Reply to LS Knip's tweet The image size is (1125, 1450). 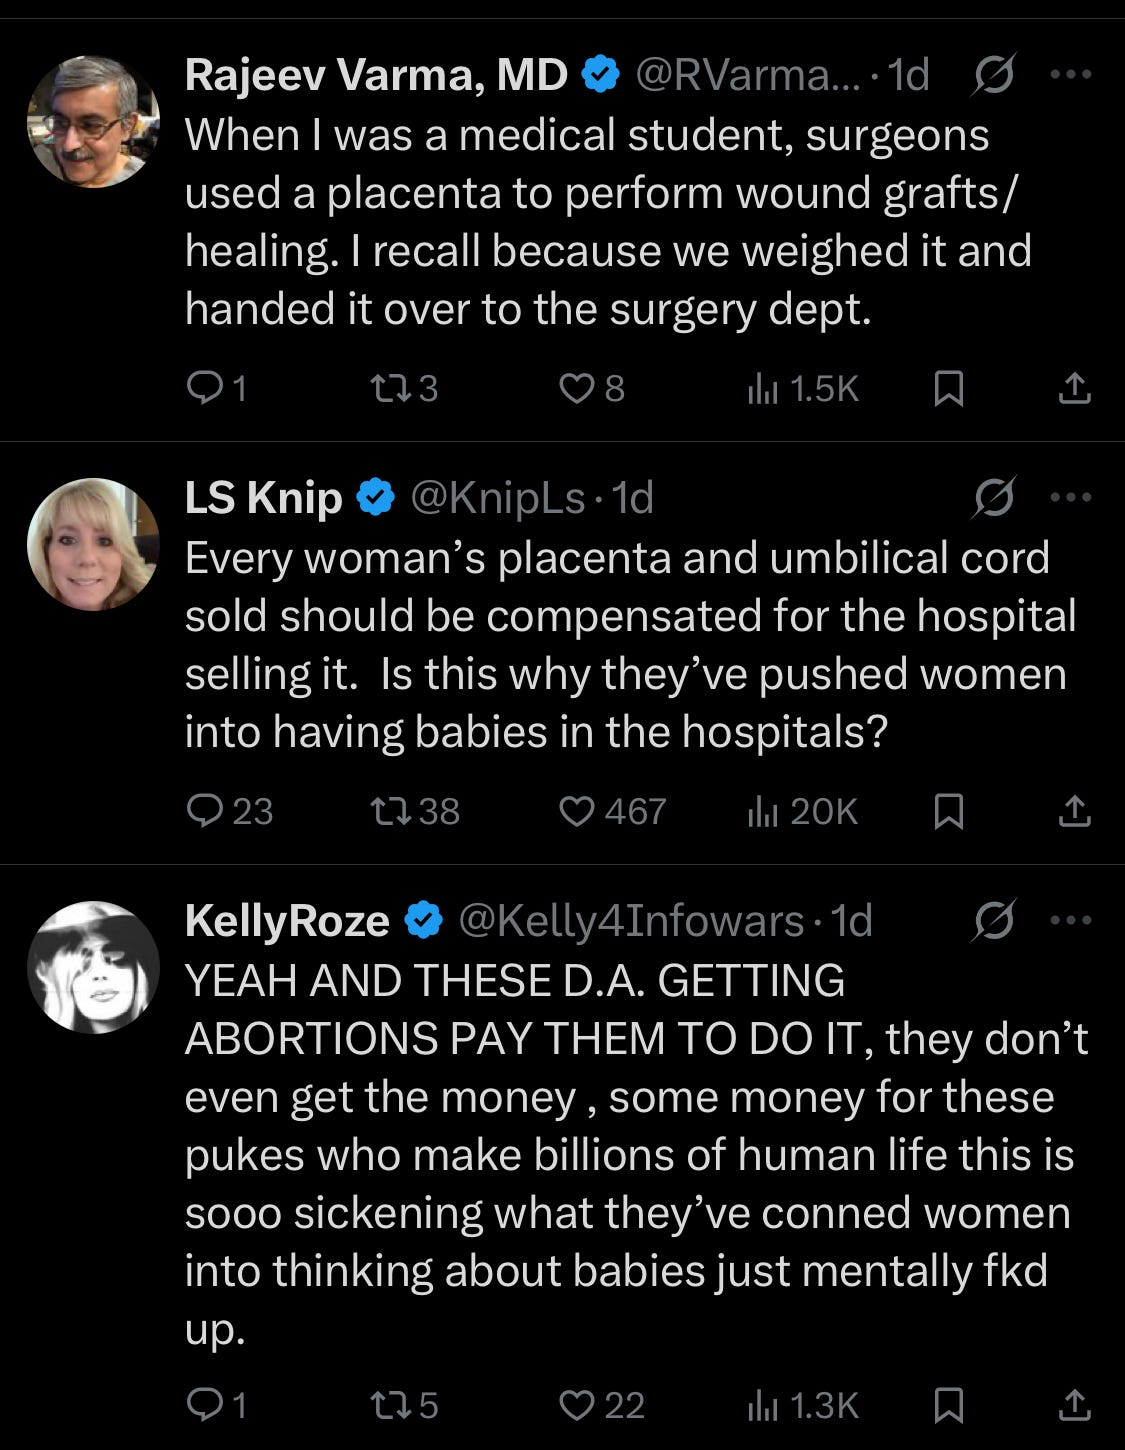[x=205, y=811]
